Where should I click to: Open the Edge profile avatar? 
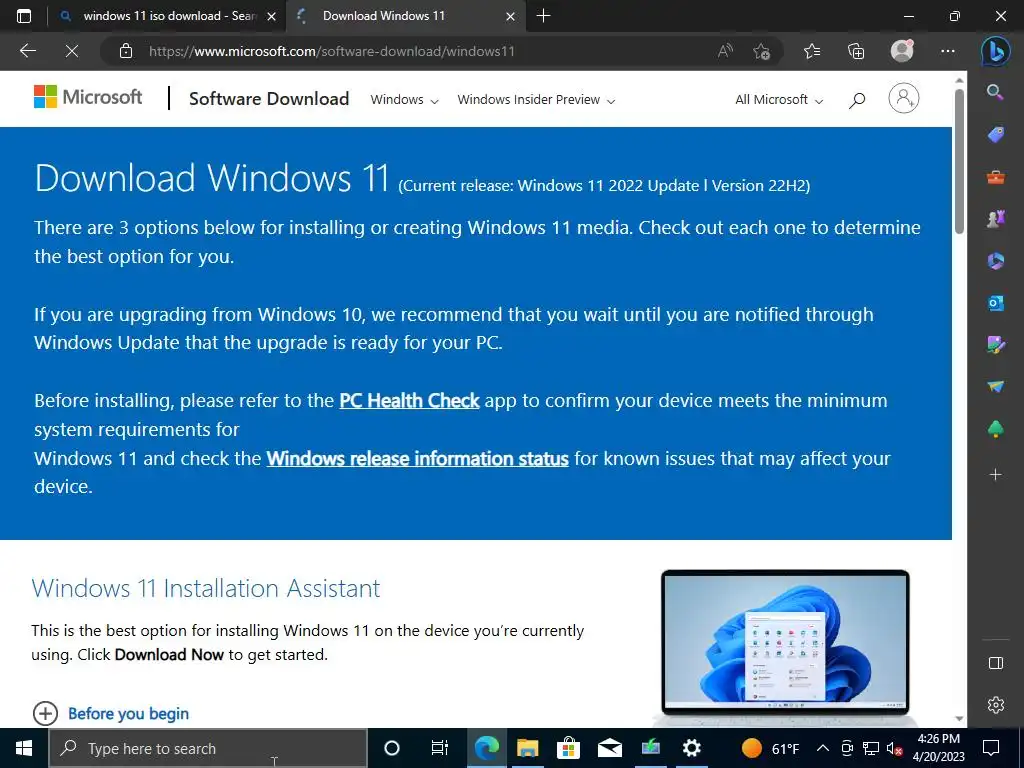point(902,51)
